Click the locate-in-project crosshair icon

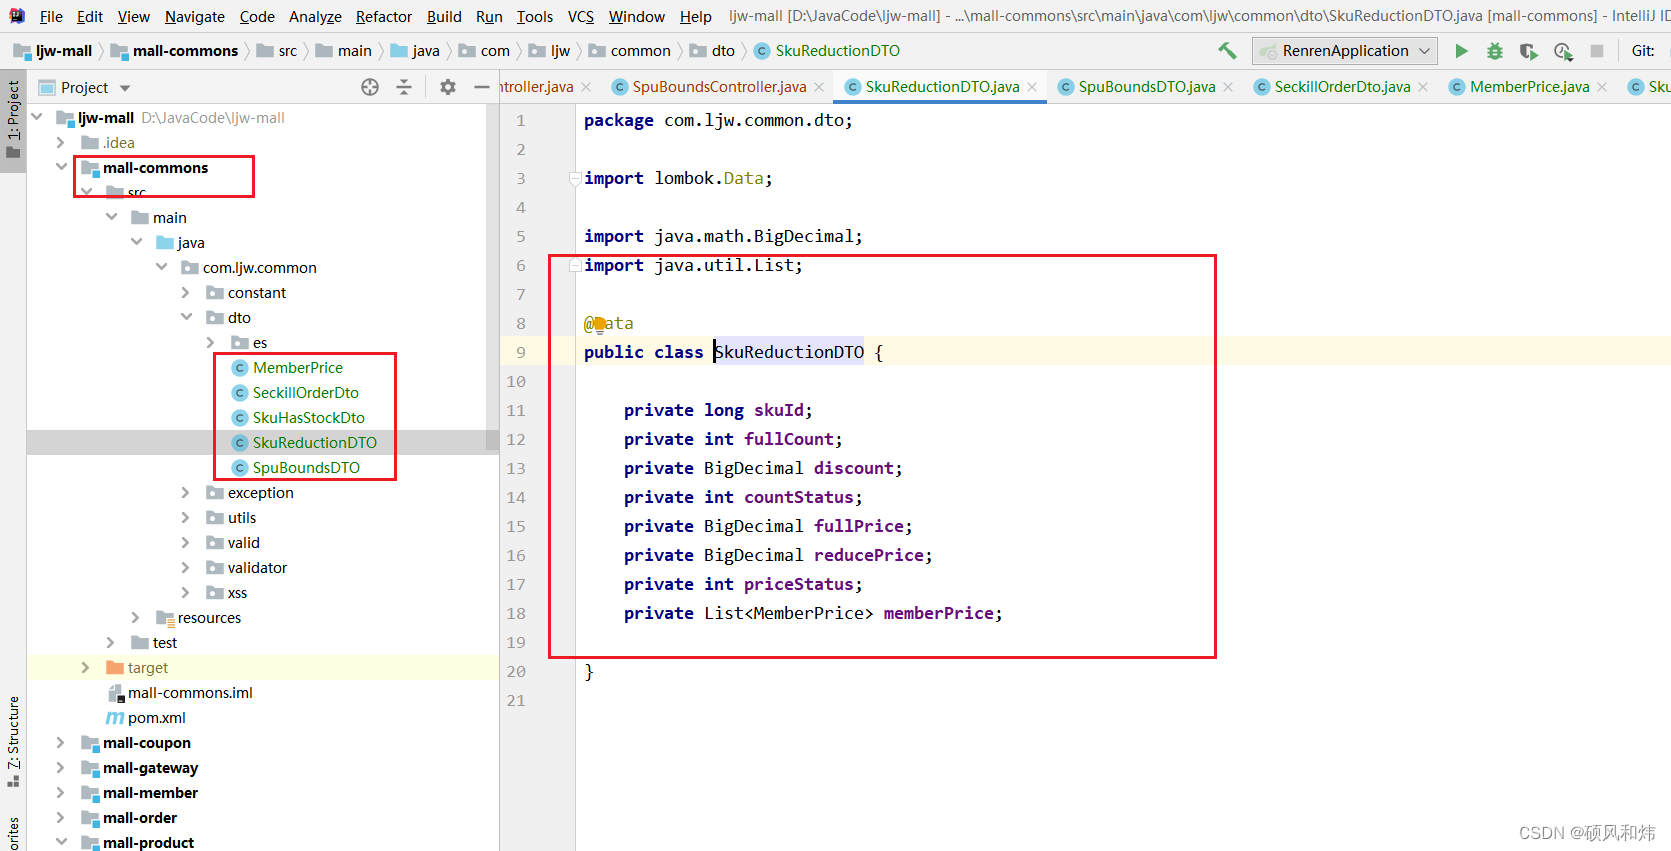(x=370, y=87)
